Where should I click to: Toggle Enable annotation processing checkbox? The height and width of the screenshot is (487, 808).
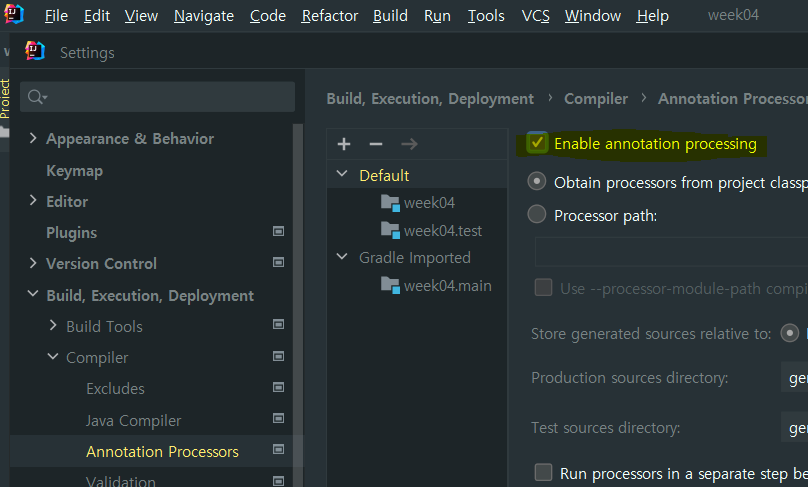click(x=538, y=143)
